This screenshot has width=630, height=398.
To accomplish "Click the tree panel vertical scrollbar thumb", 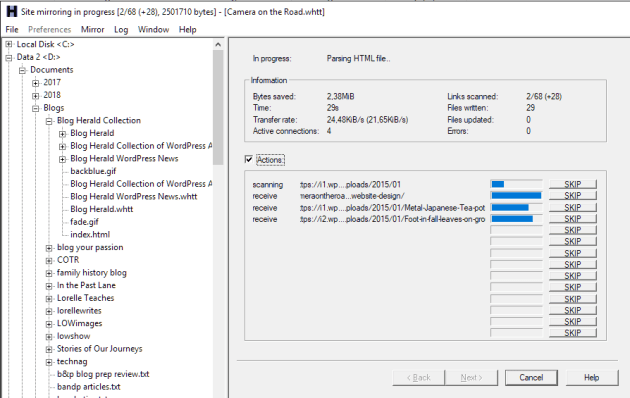I will click(218, 107).
